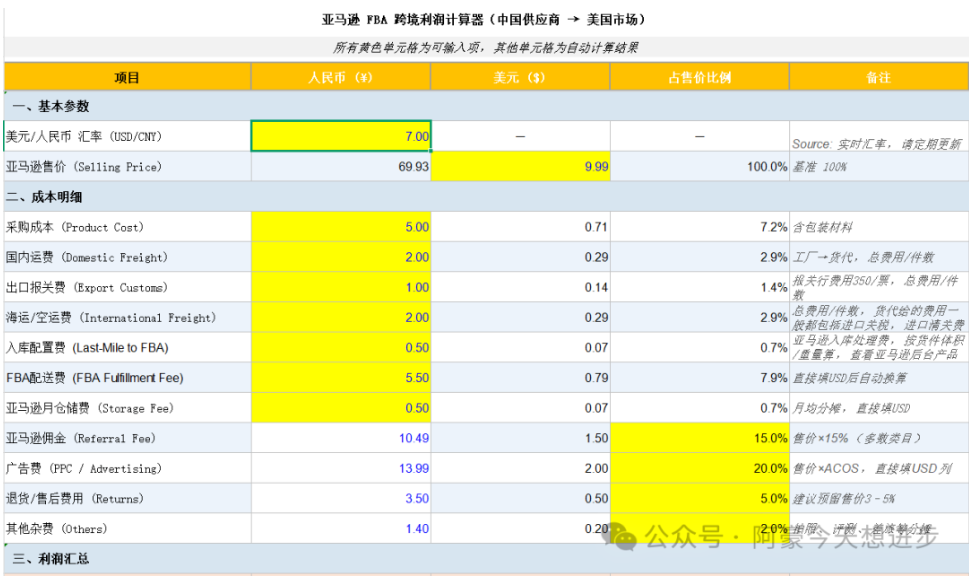Click FBA Fulfillment Fee ratio 7.9%

774,377
